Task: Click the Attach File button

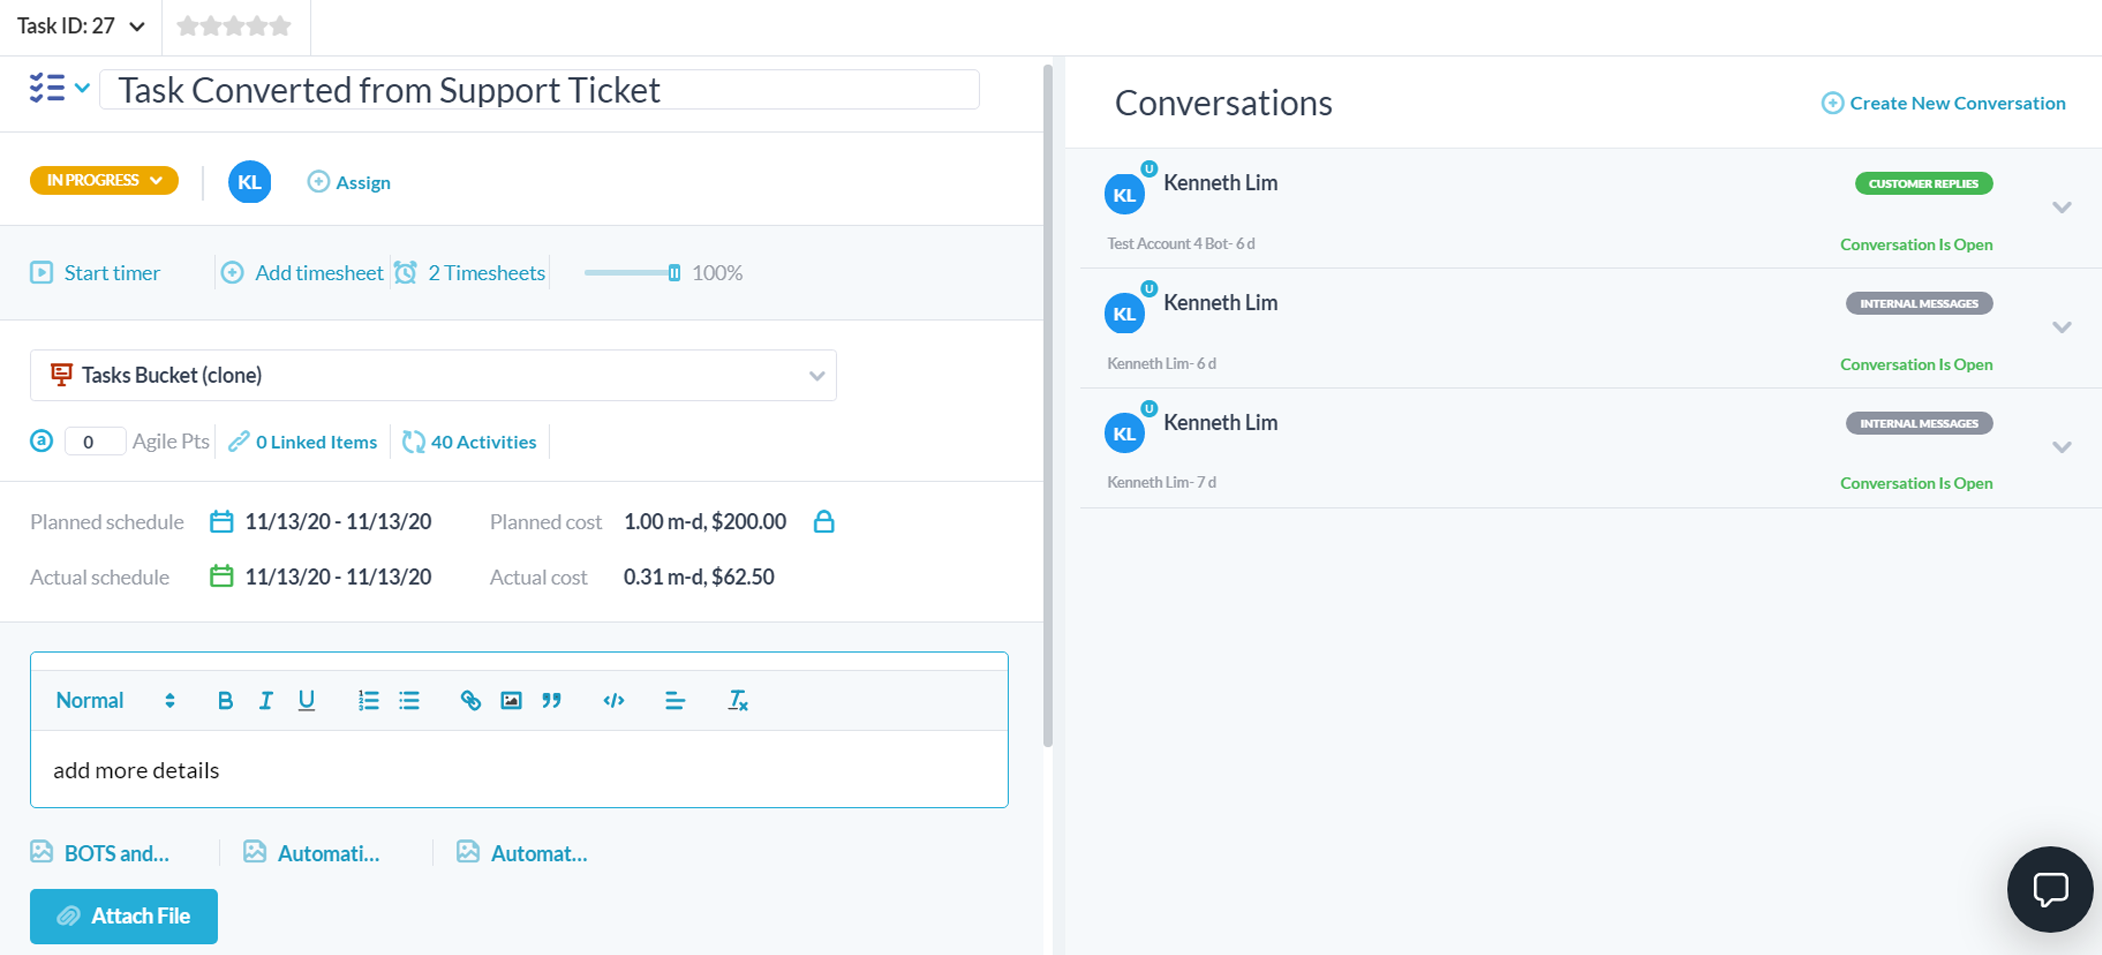Action: [124, 916]
